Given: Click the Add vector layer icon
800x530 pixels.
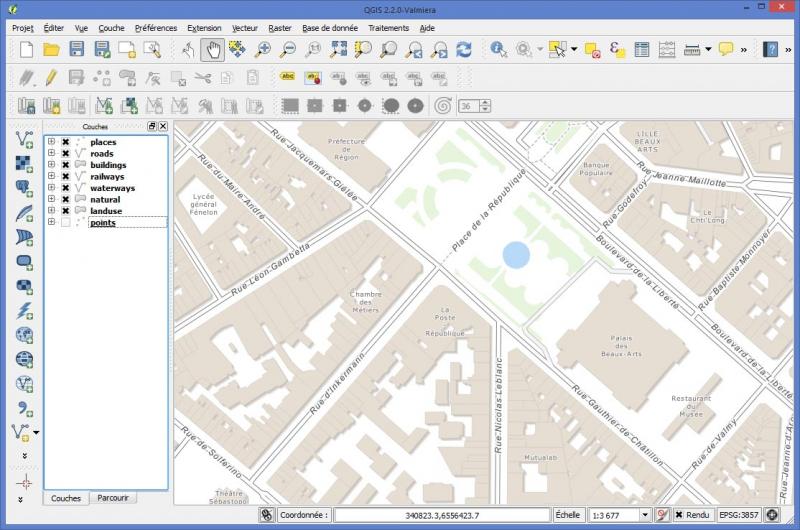Looking at the screenshot, I should click(24, 140).
